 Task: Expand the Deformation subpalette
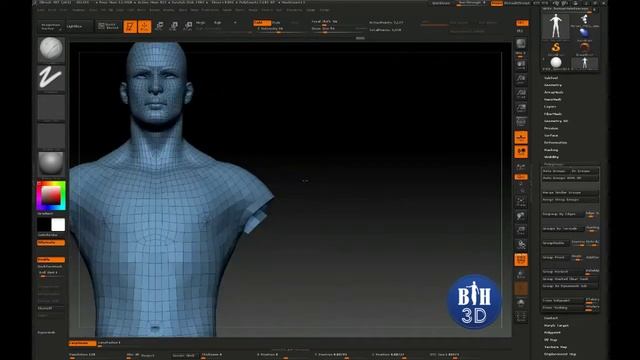pyautogui.click(x=556, y=142)
